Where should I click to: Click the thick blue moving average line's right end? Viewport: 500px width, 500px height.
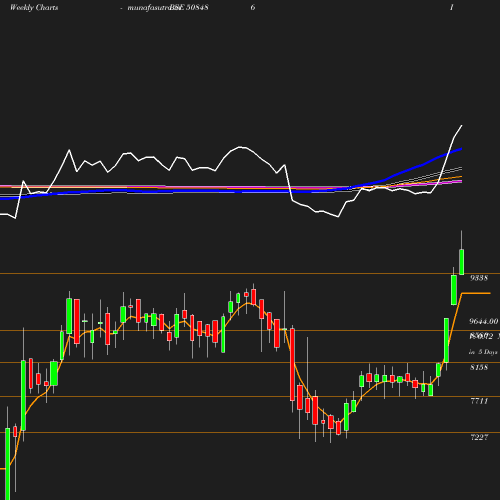(461, 149)
